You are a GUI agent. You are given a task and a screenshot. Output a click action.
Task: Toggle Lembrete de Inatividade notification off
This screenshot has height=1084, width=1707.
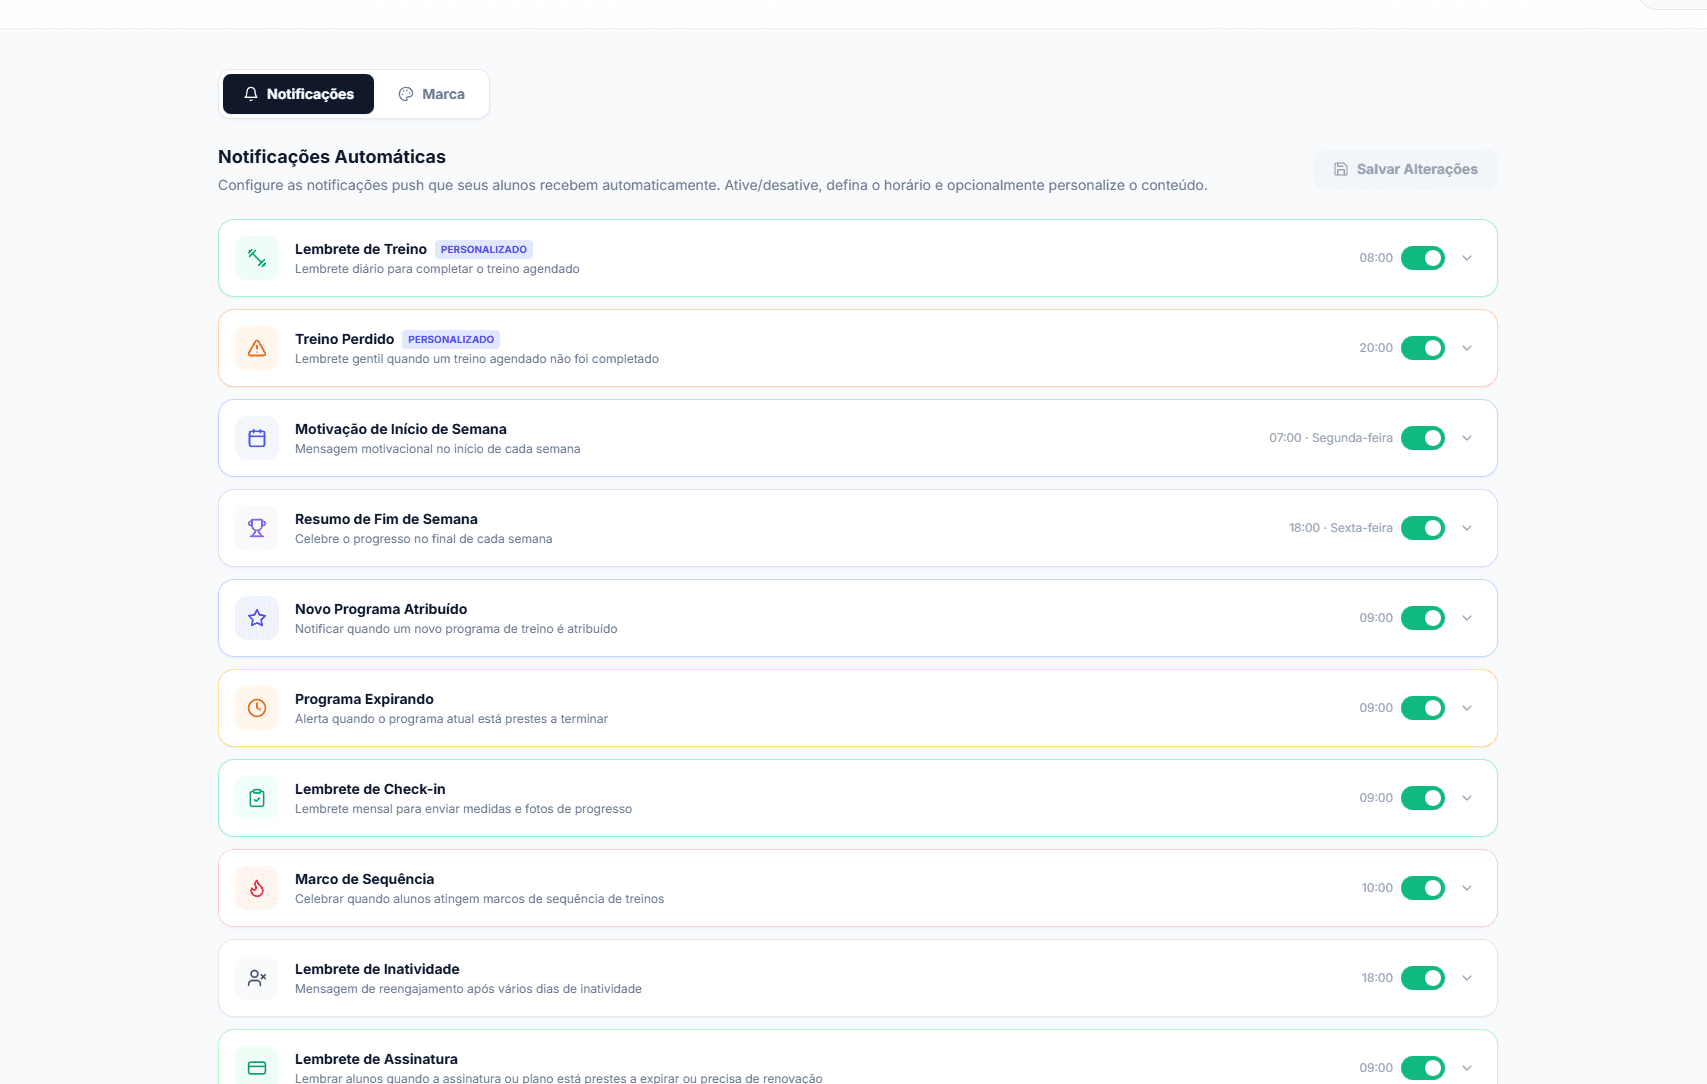point(1423,978)
